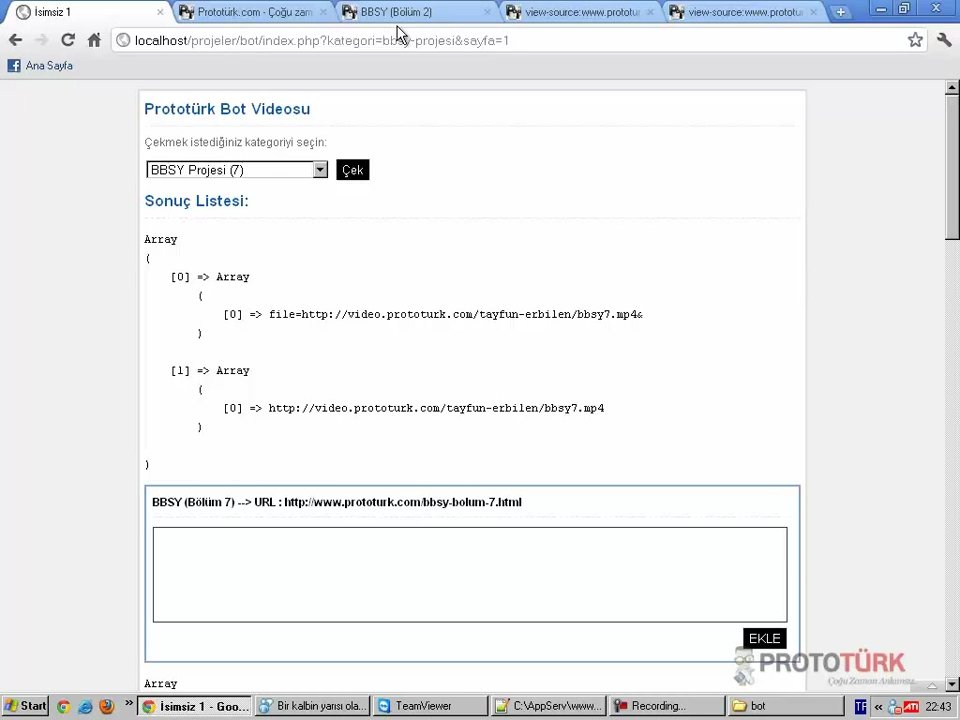Open the C:\AppServ\www taskbar window
This screenshot has width=960, height=720.
(549, 706)
